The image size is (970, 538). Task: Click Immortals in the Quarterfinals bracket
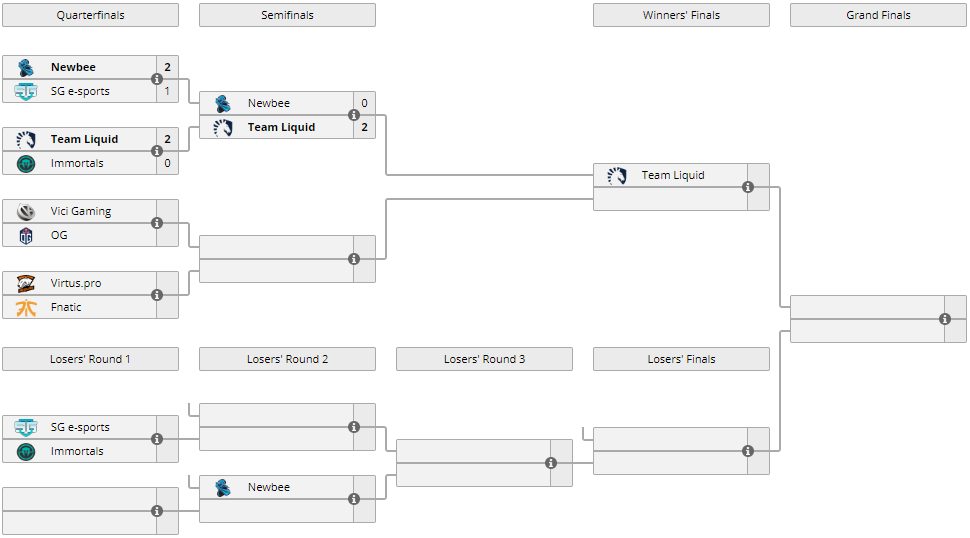tap(77, 163)
